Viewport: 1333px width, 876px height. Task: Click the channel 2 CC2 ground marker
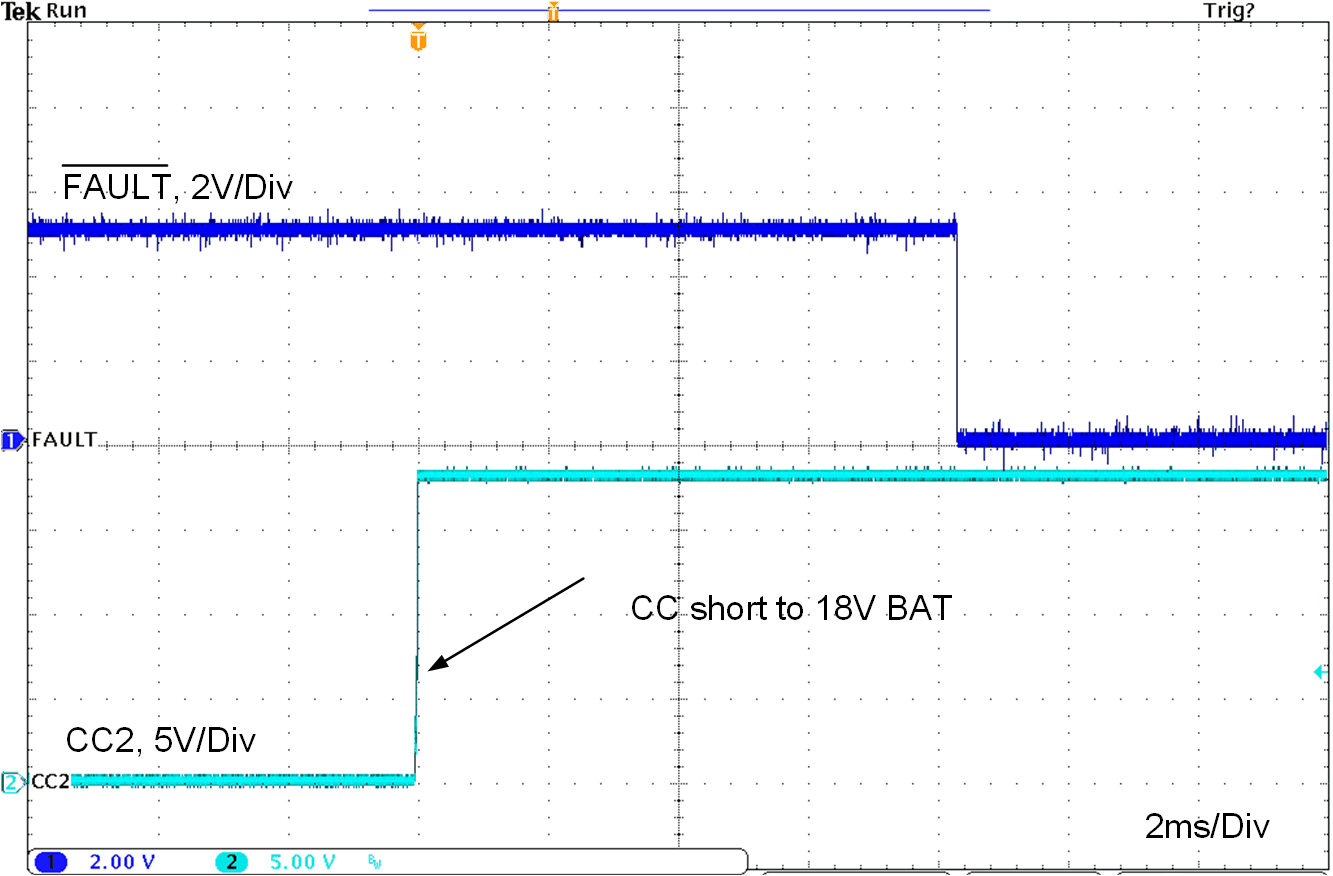(x=12, y=782)
